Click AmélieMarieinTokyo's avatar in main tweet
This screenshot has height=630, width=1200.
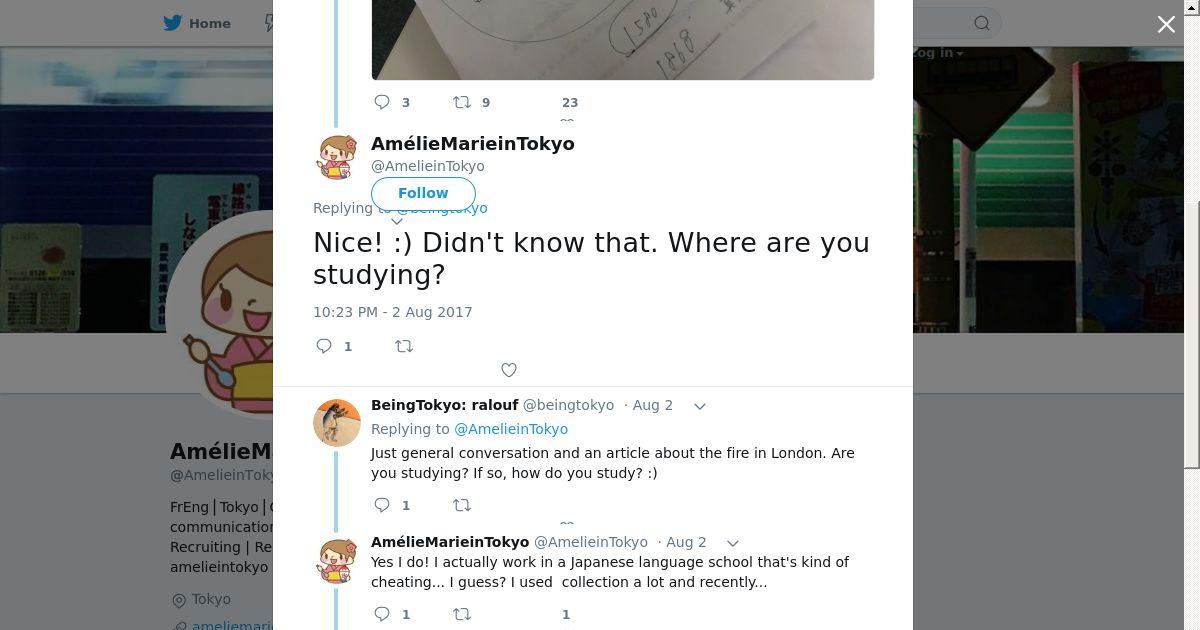337,157
